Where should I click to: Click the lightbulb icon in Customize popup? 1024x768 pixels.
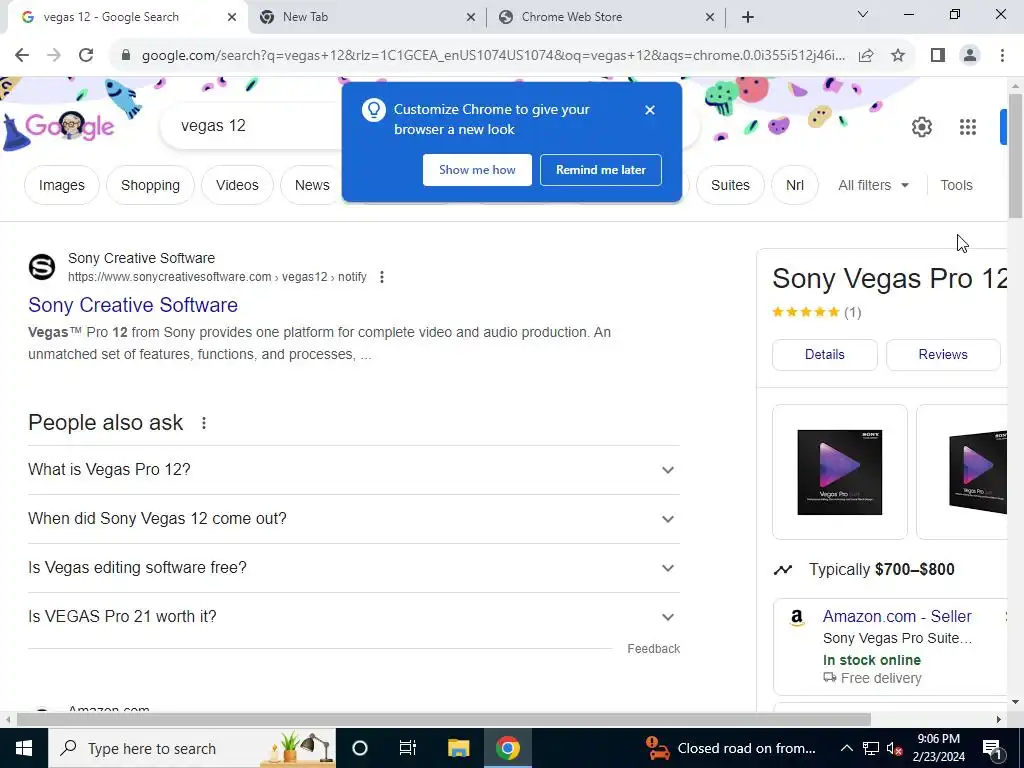374,110
